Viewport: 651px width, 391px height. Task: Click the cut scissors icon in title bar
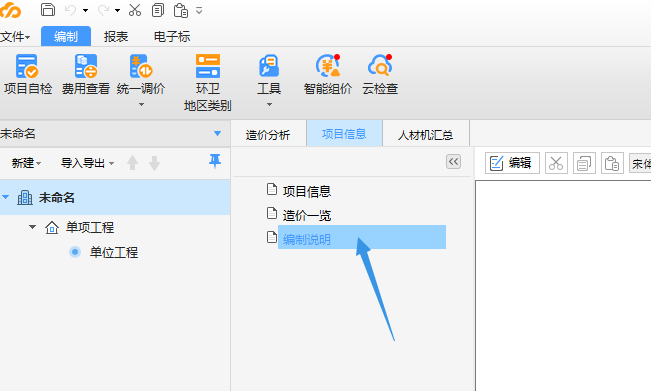pyautogui.click(x=135, y=10)
